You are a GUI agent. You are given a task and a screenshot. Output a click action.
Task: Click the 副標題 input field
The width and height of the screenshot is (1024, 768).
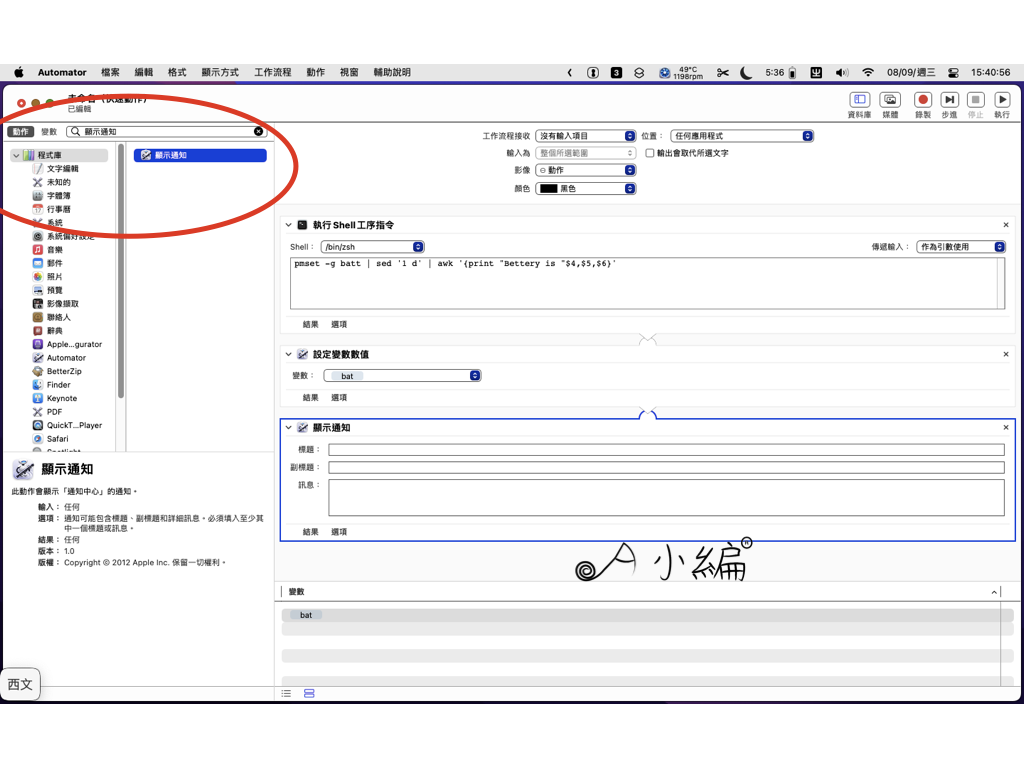(666, 468)
